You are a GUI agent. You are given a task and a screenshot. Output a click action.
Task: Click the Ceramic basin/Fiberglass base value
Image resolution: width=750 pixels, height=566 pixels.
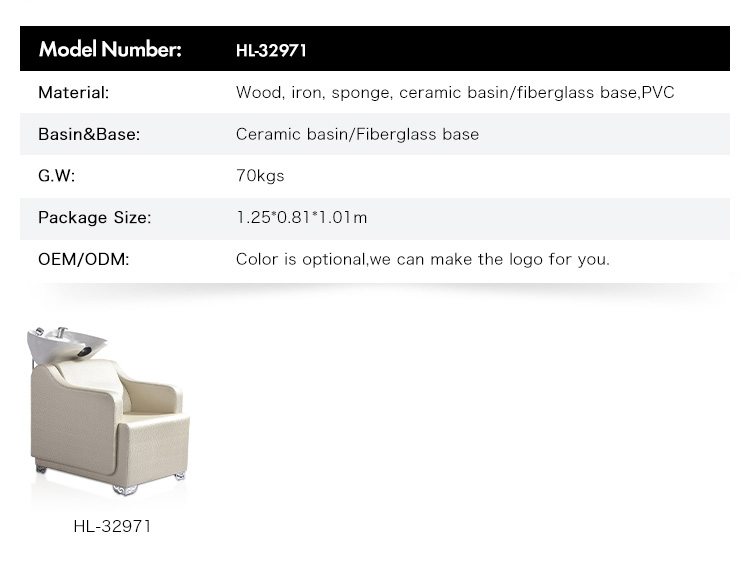[x=357, y=134]
